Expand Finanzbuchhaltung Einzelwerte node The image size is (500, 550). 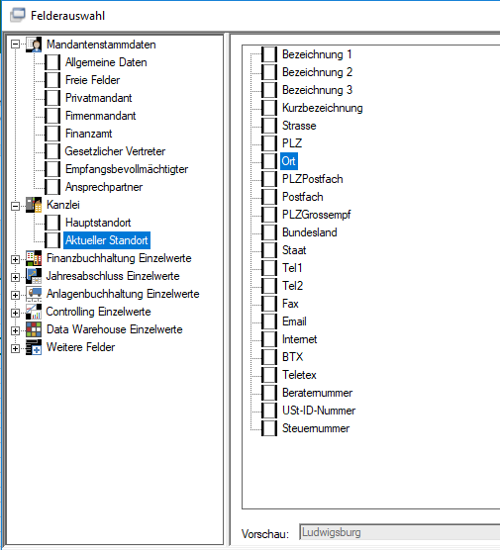15,259
